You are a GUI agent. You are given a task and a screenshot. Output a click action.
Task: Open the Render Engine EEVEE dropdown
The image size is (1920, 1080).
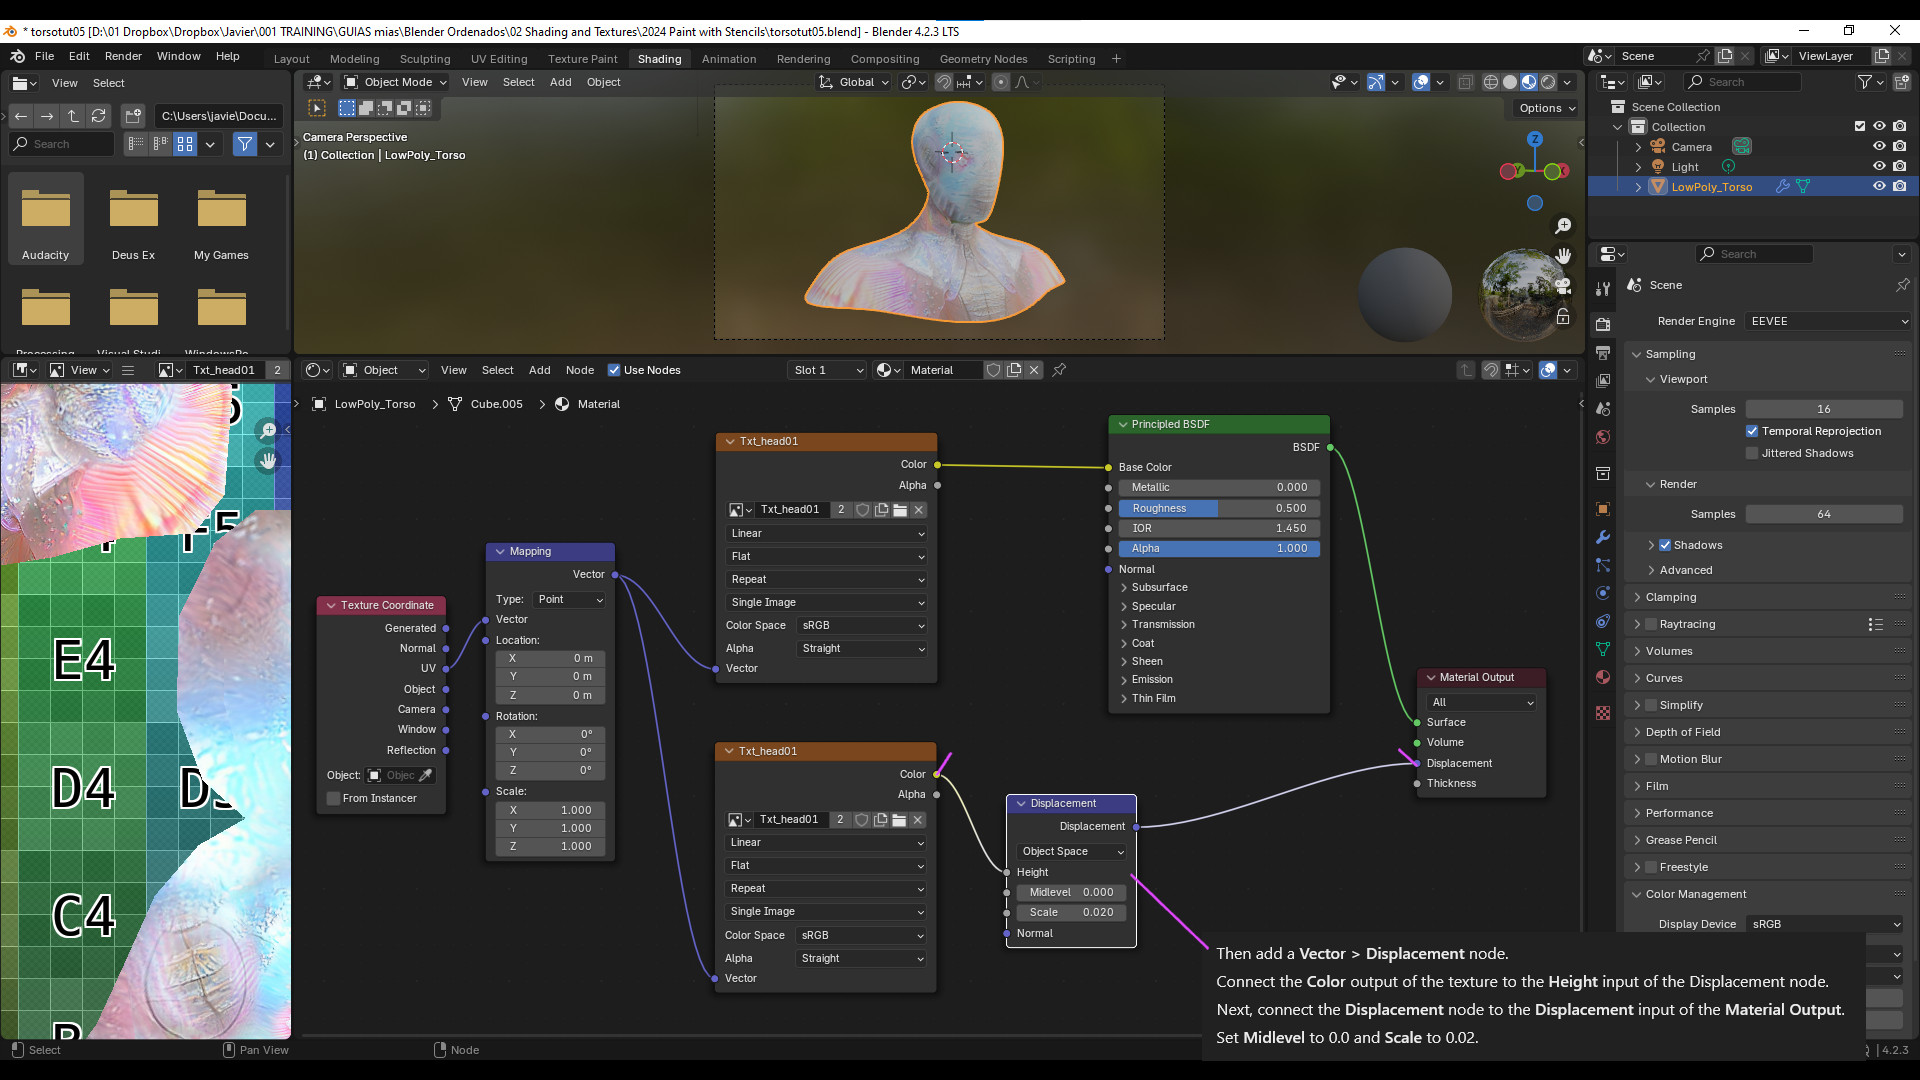click(x=1828, y=321)
